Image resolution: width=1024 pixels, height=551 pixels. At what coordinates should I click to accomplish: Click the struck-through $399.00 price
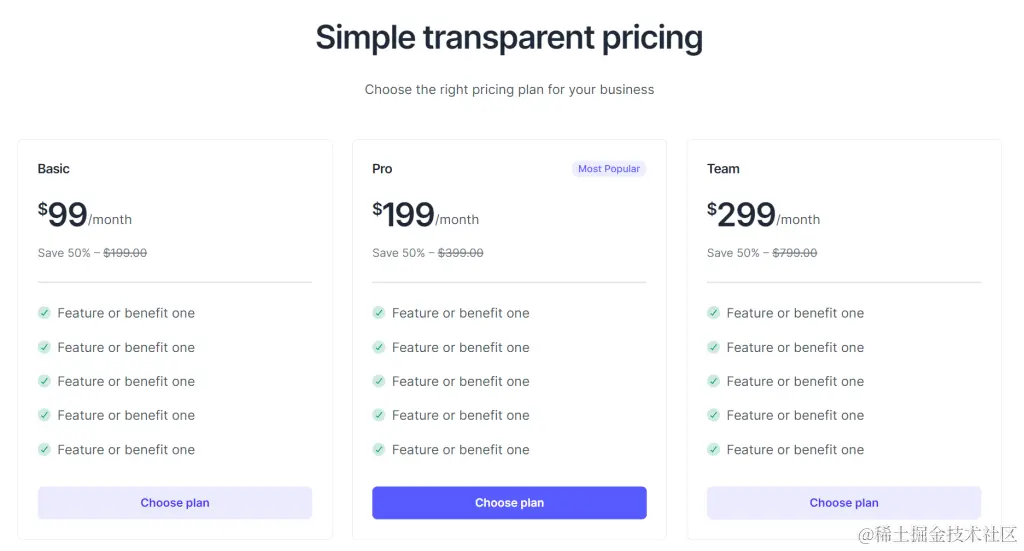click(461, 253)
